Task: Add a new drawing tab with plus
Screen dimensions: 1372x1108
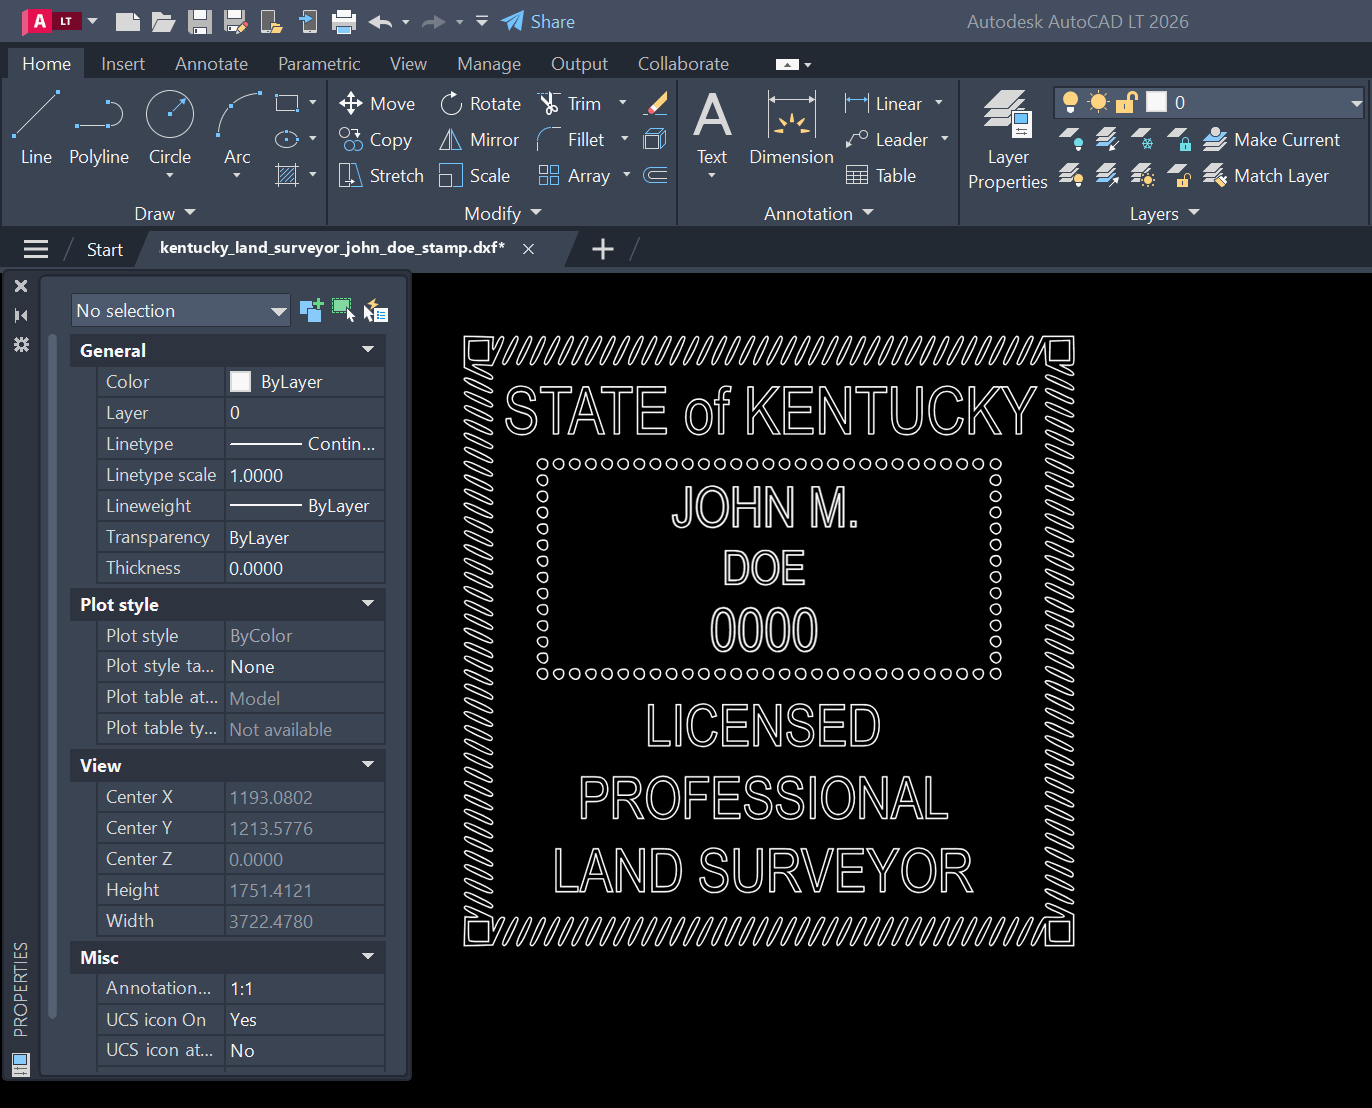Action: point(603,249)
